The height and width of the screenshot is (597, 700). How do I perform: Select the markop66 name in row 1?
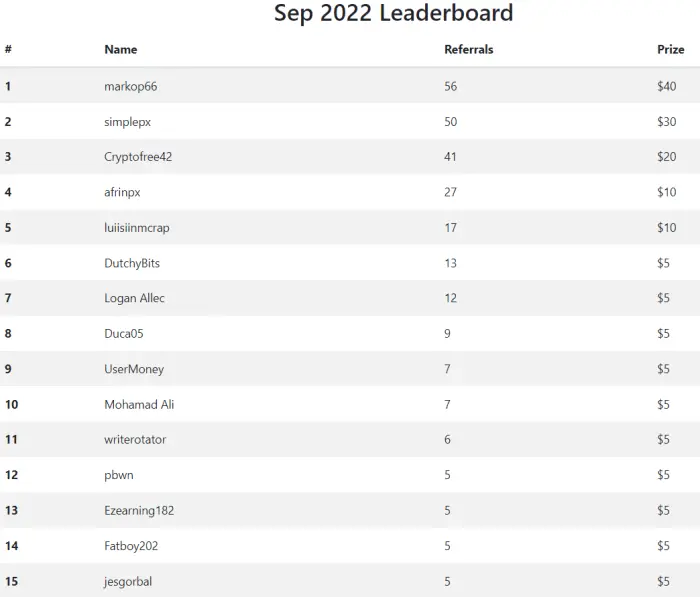pos(131,87)
